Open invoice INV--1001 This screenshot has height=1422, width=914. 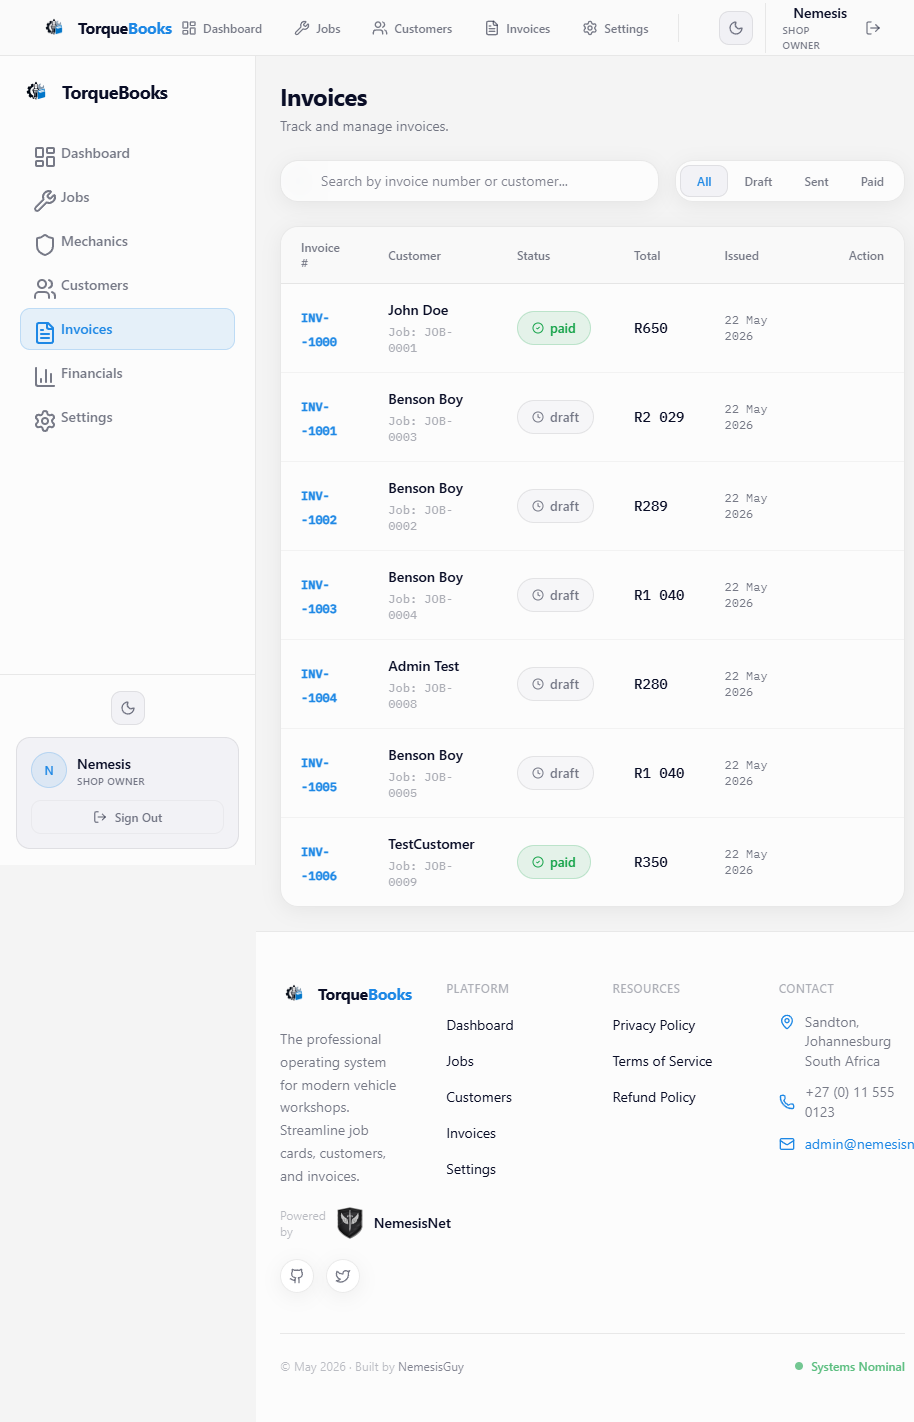(x=319, y=419)
